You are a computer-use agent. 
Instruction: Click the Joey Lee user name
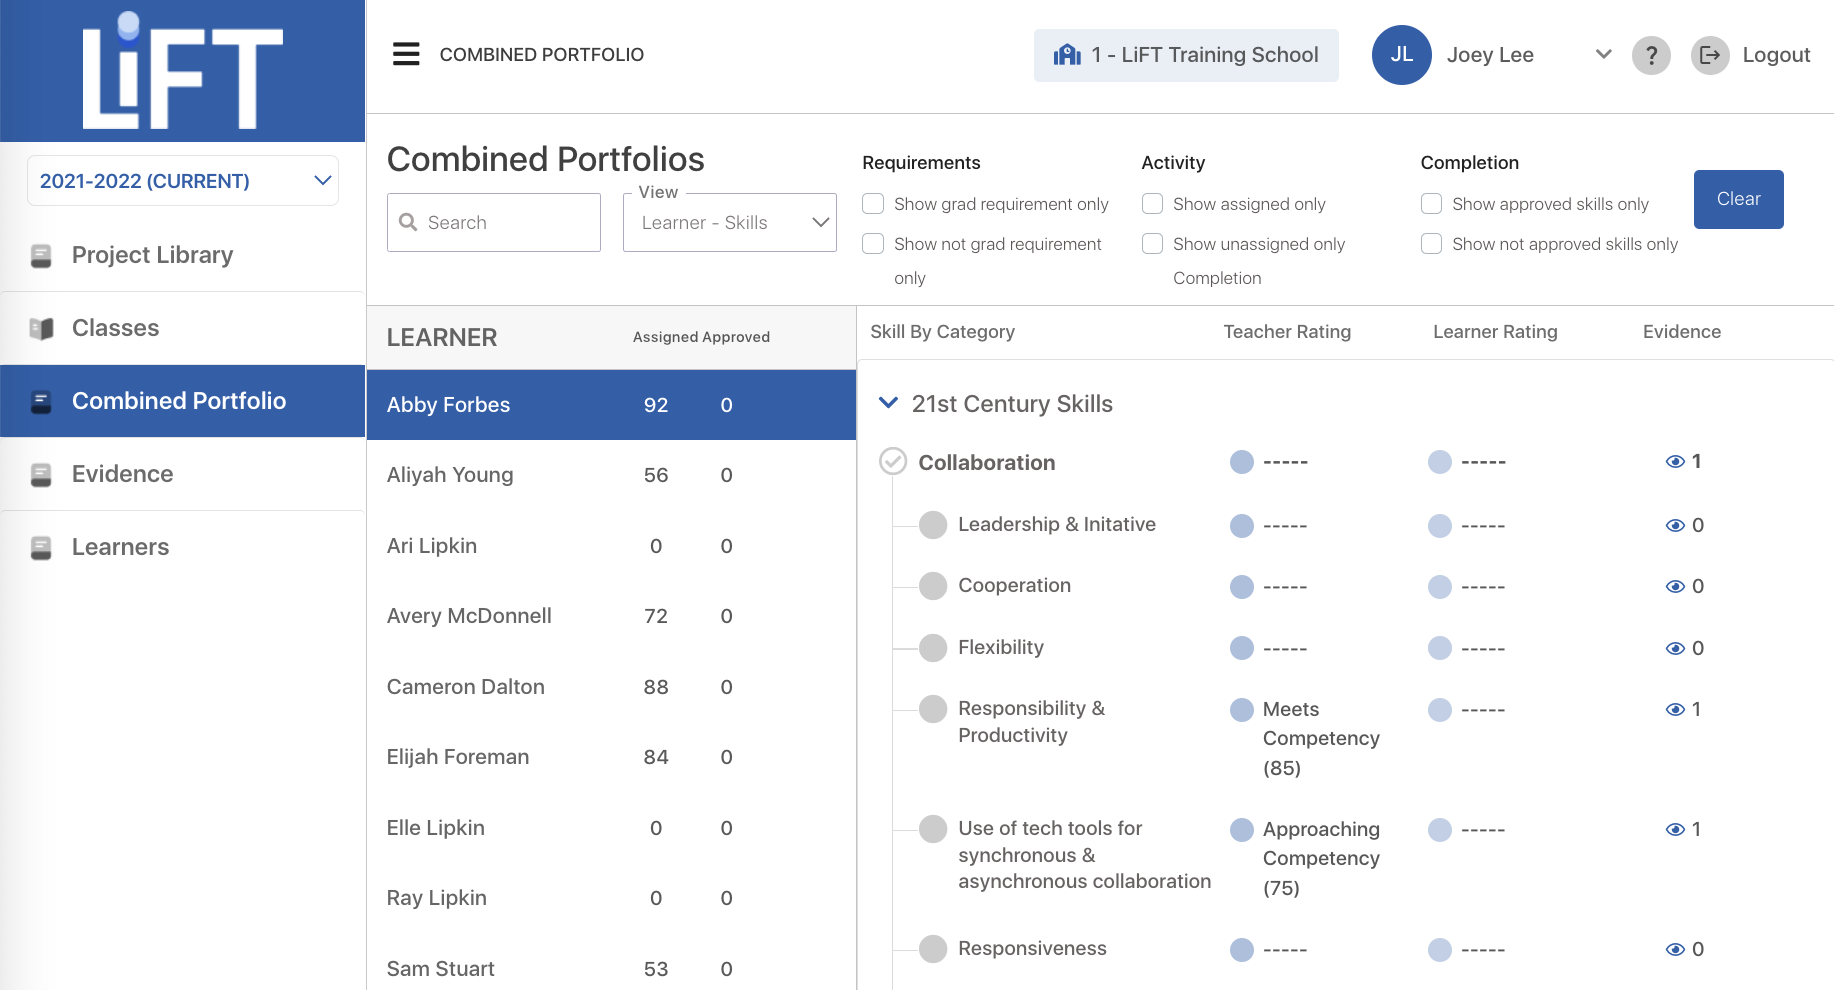coord(1489,55)
